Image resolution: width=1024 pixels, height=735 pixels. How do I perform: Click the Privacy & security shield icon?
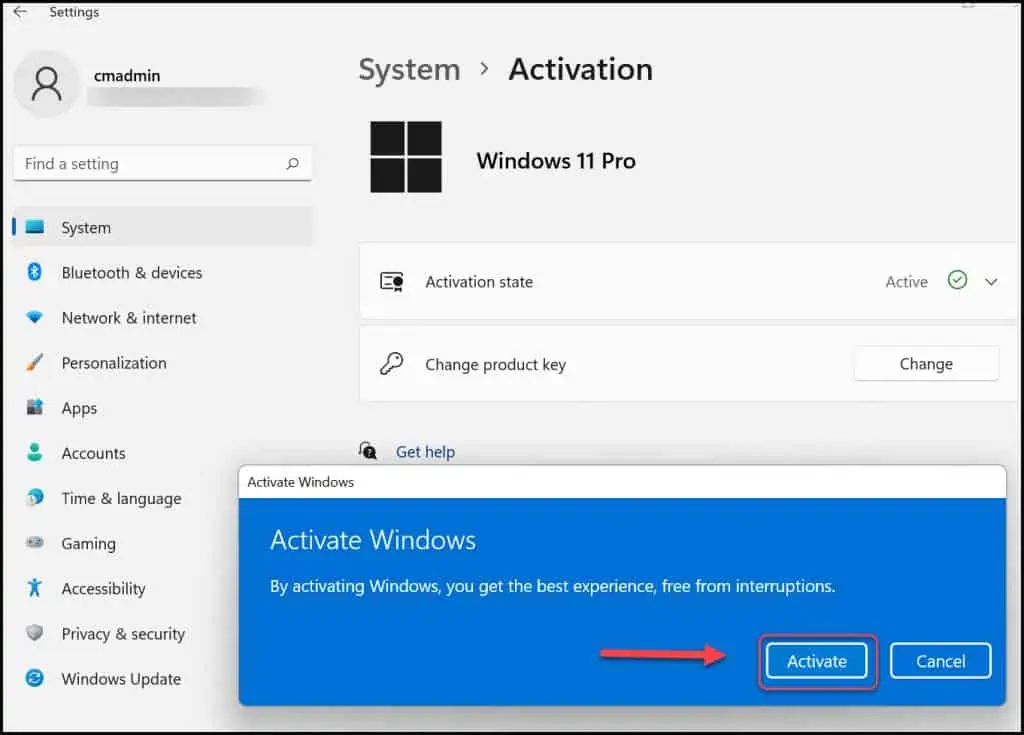[x=35, y=632]
